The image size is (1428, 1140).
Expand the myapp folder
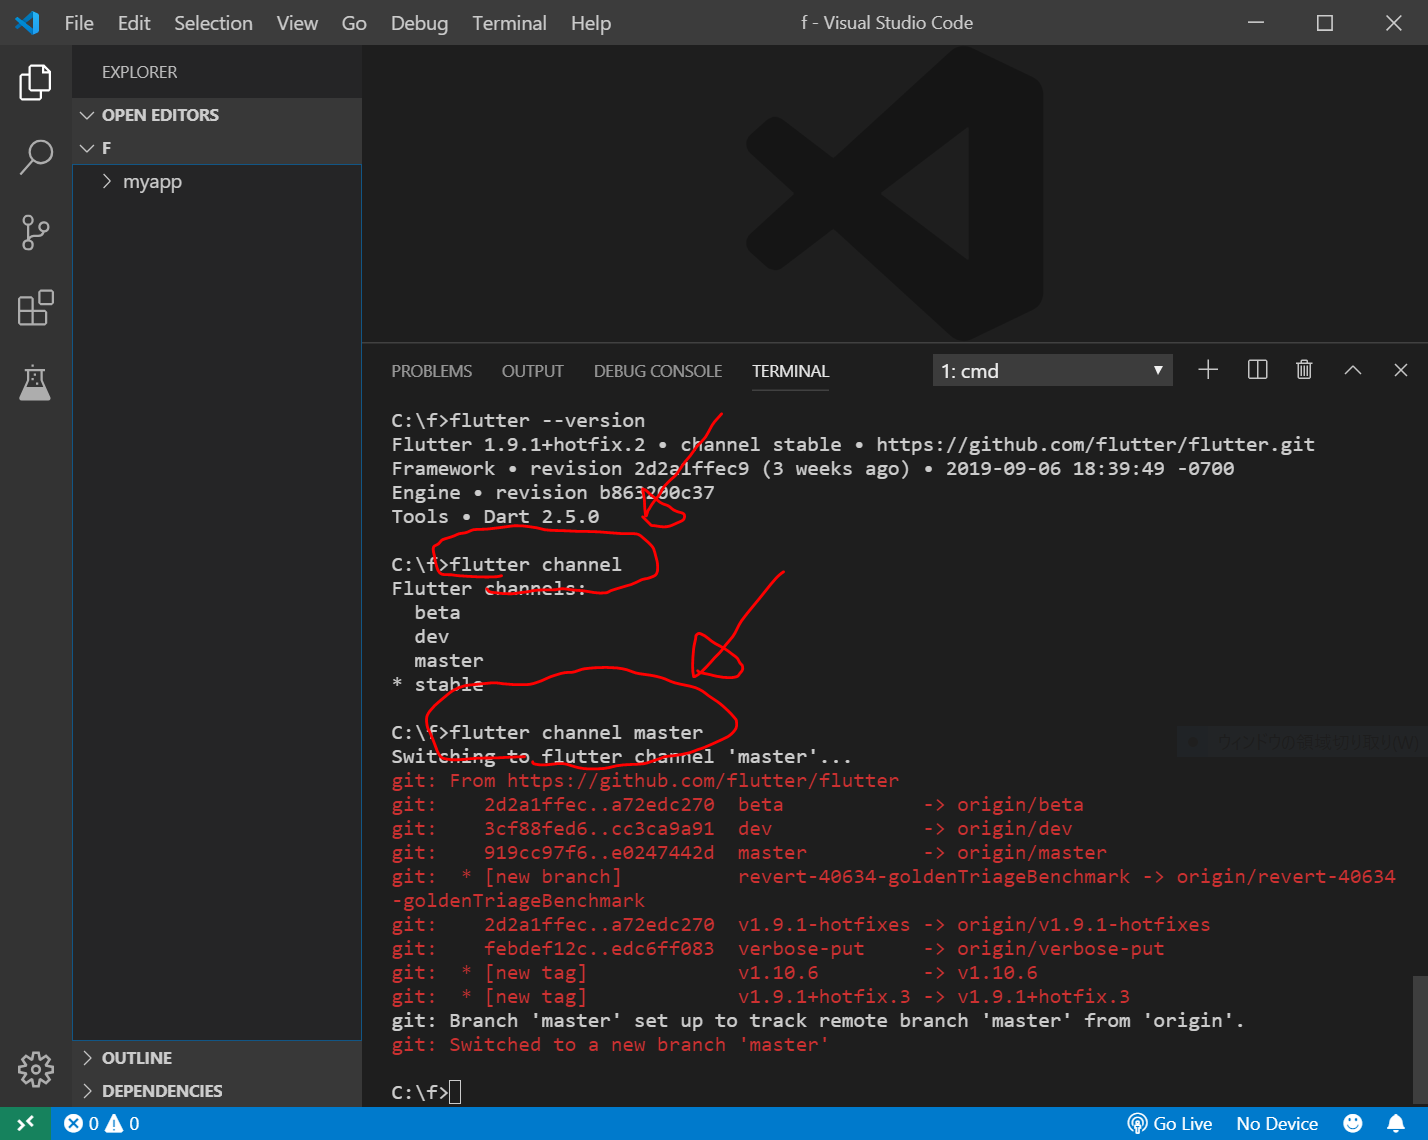coord(152,182)
